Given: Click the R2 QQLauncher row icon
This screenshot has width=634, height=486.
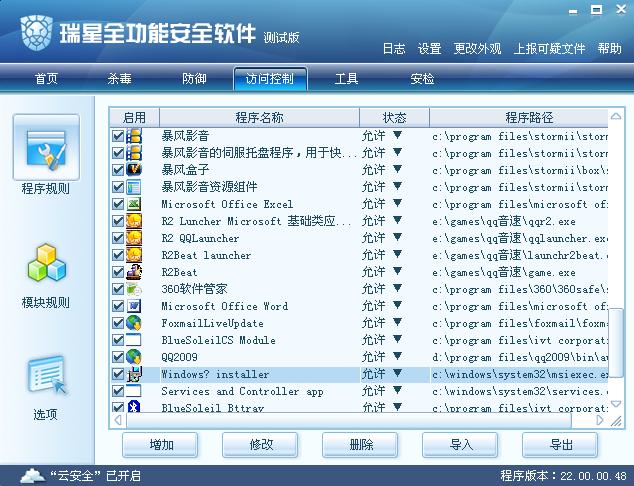Looking at the screenshot, I should point(134,238).
